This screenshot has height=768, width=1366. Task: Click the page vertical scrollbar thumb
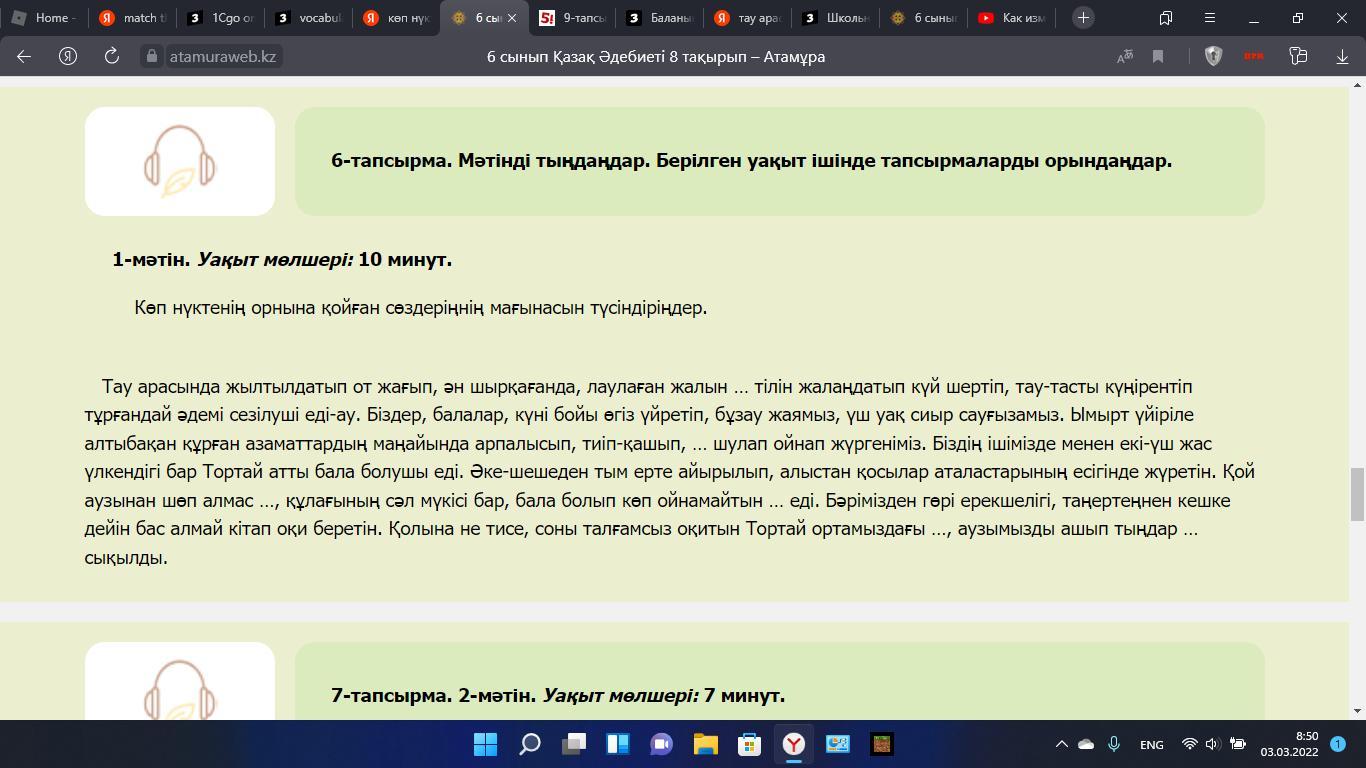(x=1358, y=494)
